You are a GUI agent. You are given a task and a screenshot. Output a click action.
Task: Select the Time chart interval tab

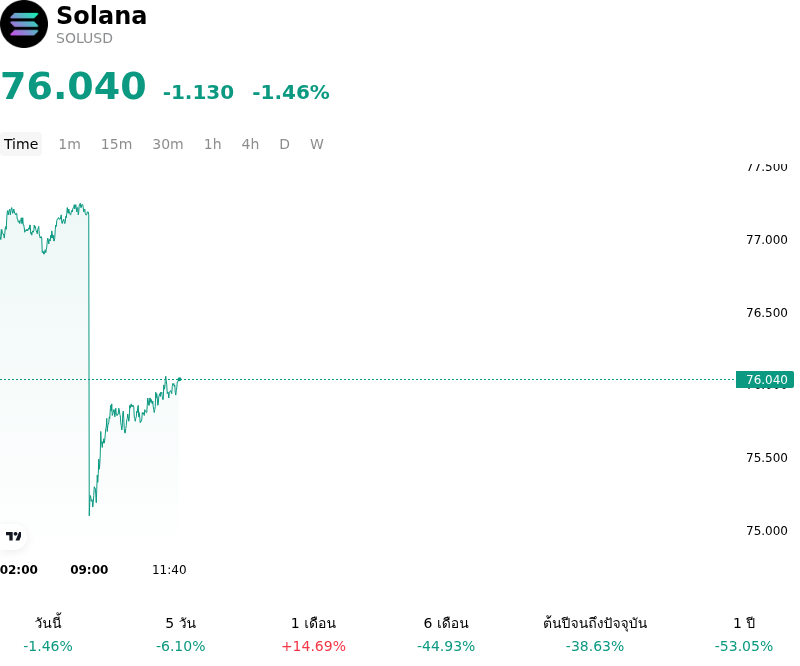21,144
